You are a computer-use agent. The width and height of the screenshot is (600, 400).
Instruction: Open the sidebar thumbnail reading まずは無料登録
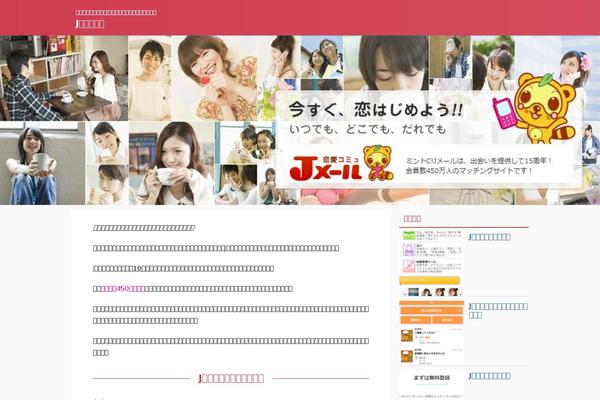point(431,384)
